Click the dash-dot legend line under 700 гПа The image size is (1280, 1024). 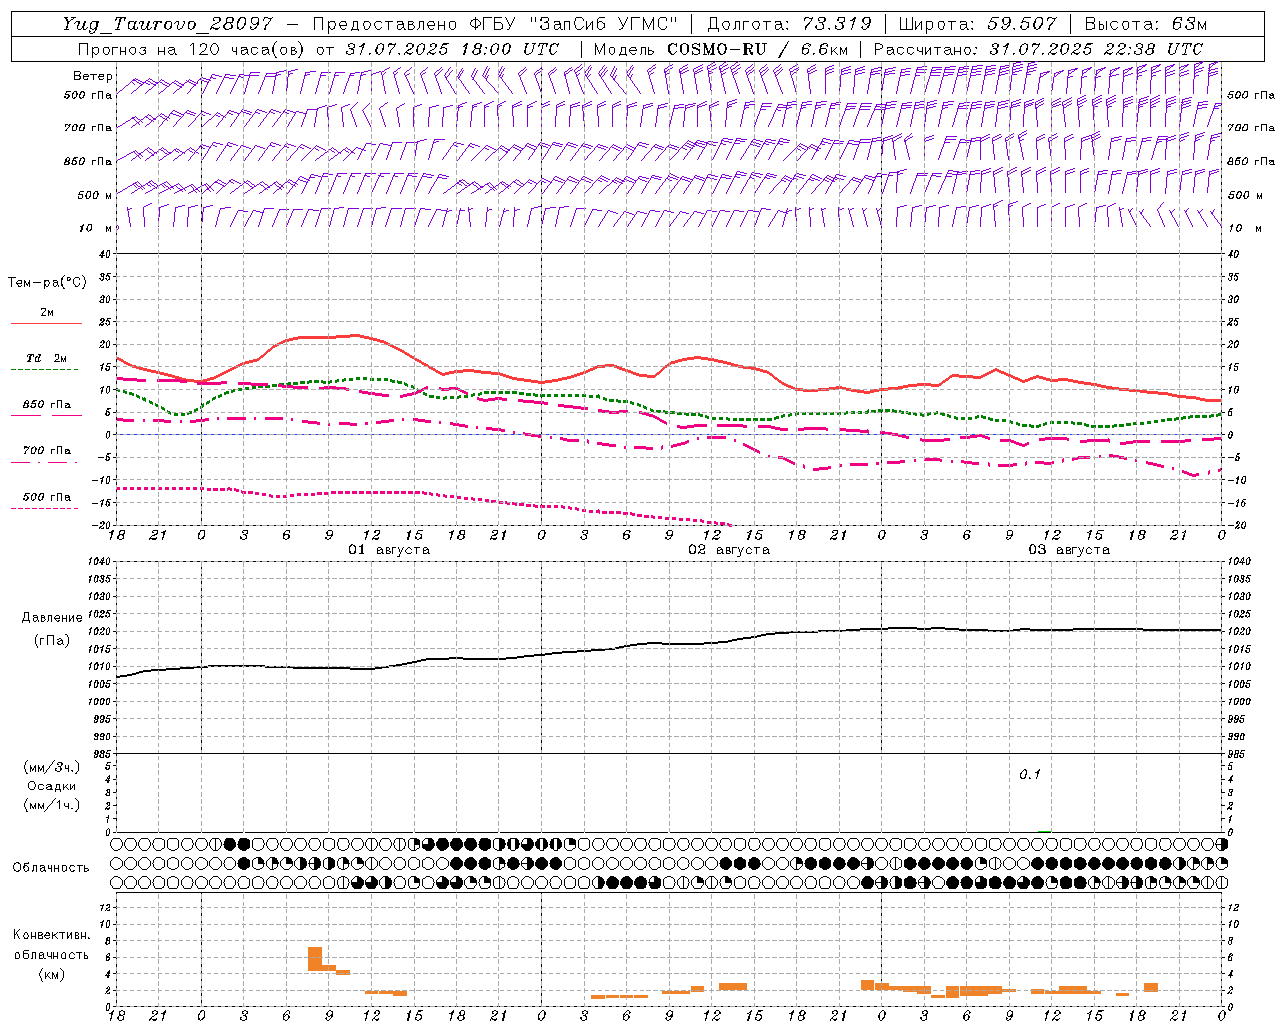click(45, 463)
